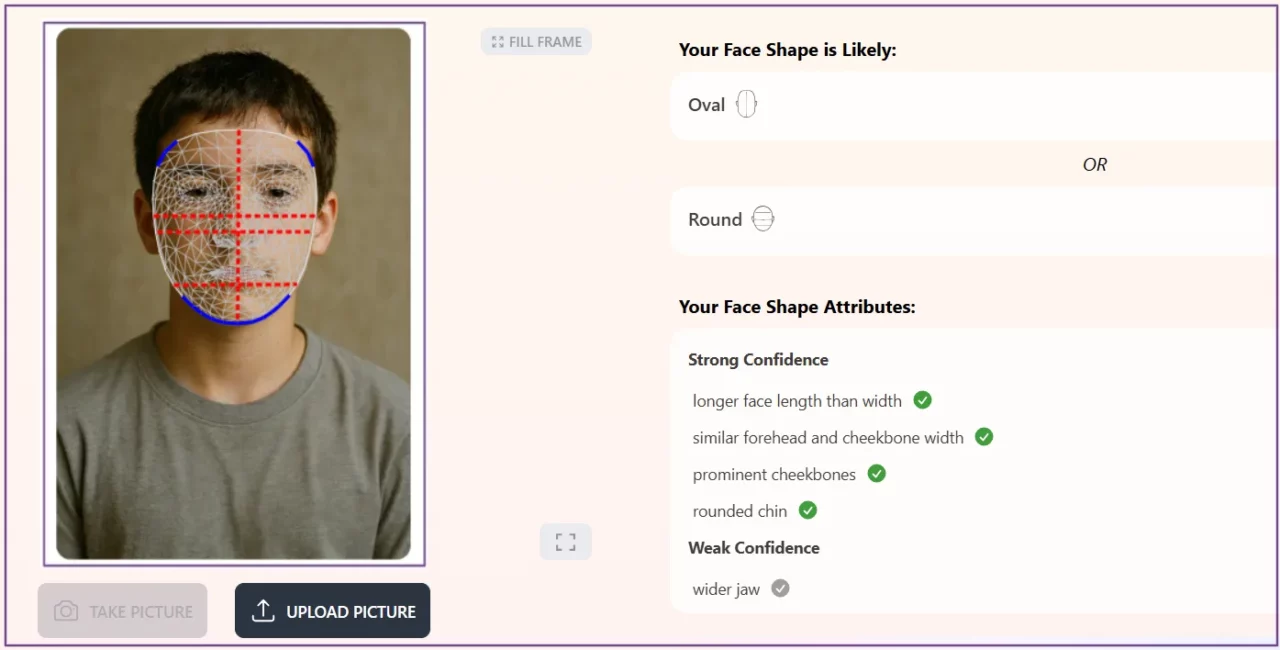This screenshot has width=1280, height=650.
Task: Select the Oval face shape result
Action: 706,105
